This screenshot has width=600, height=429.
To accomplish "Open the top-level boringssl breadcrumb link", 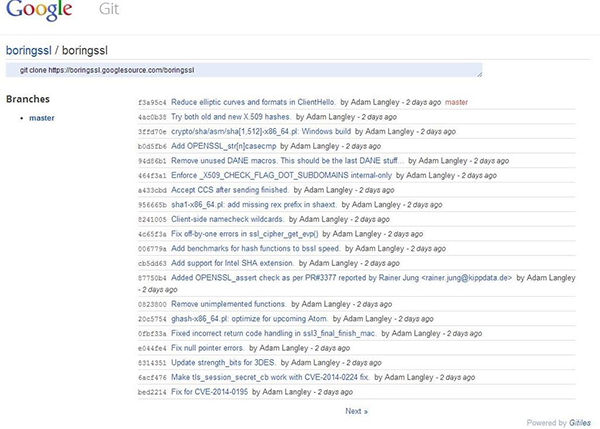I will coord(29,51).
